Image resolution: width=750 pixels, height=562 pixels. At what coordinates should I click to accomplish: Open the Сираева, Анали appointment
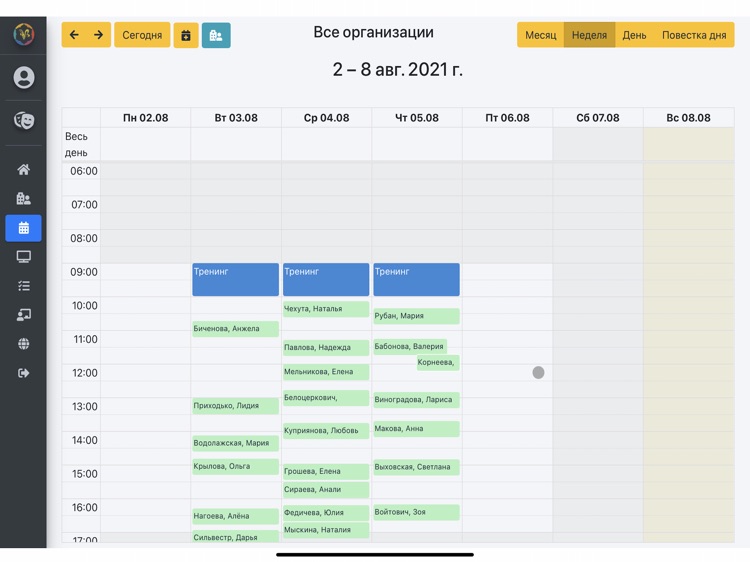[x=326, y=490]
